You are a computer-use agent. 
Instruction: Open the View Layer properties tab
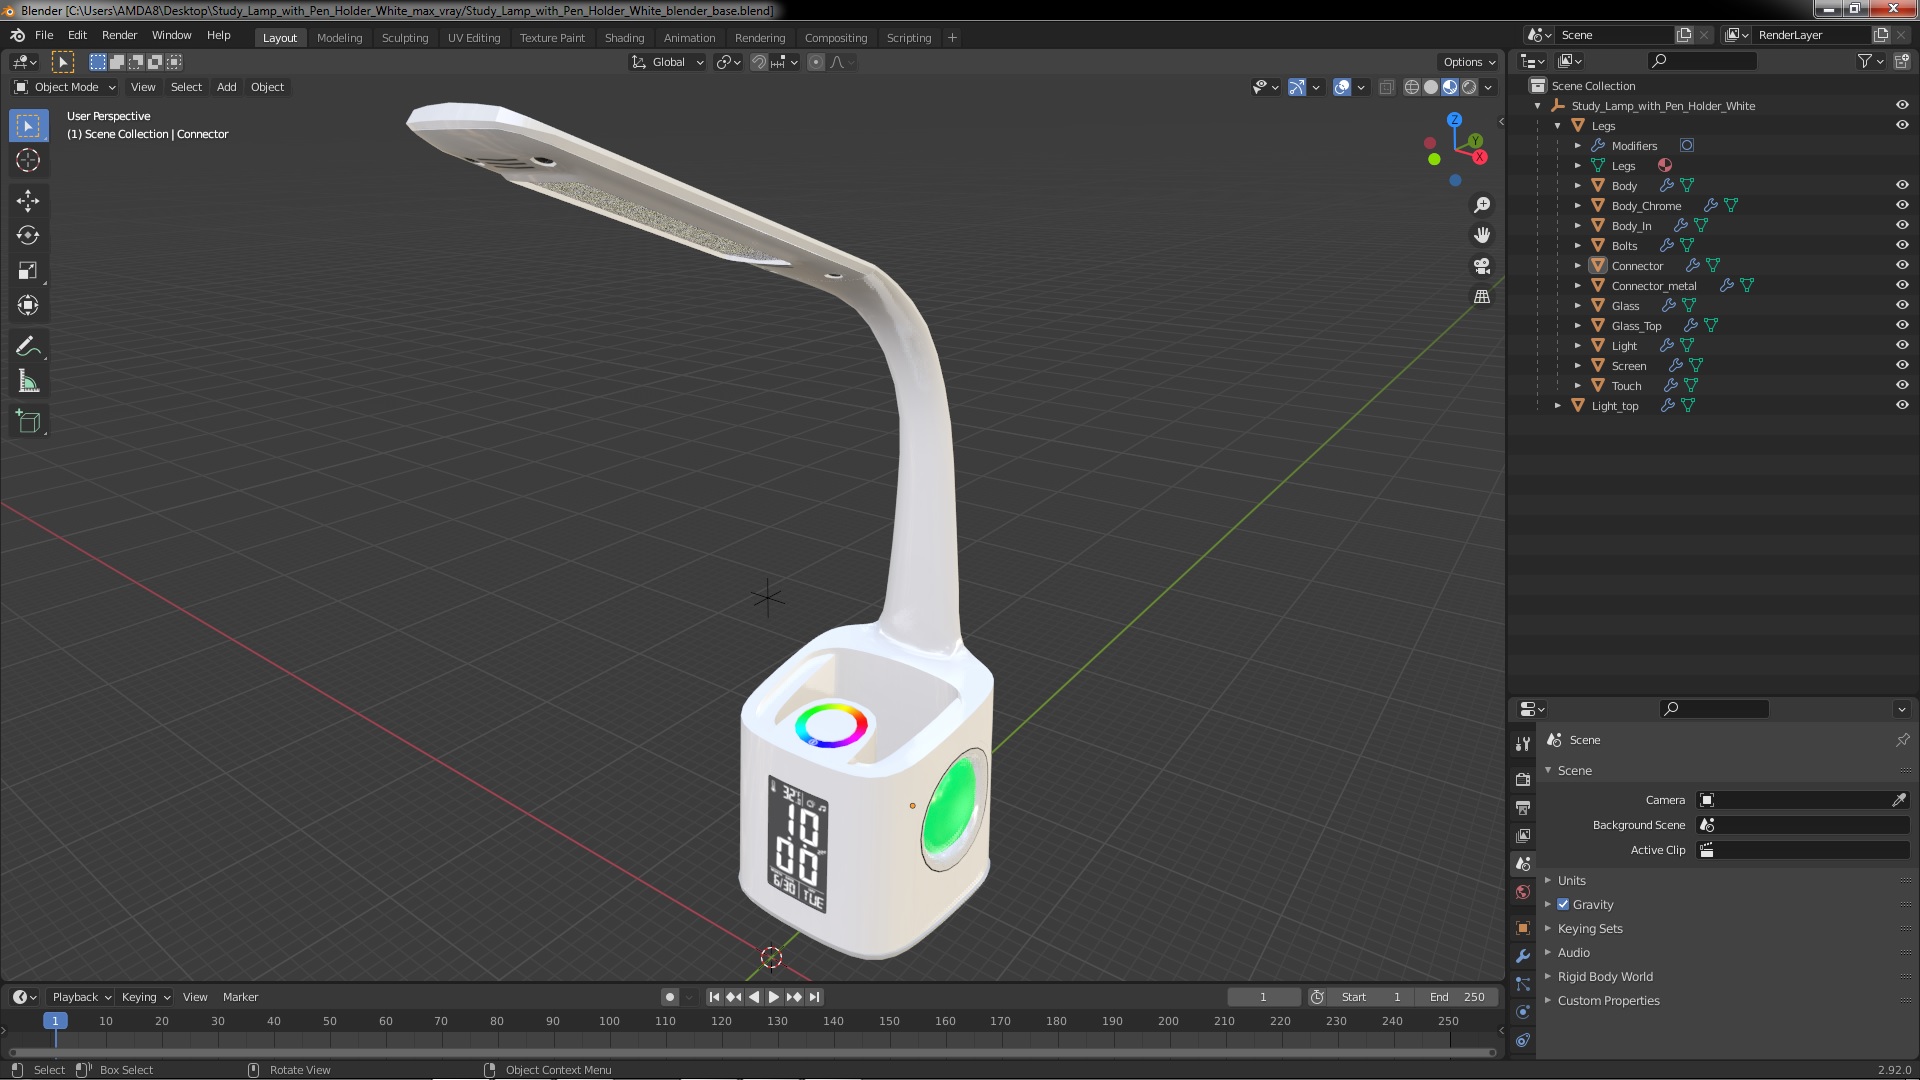coord(1523,835)
